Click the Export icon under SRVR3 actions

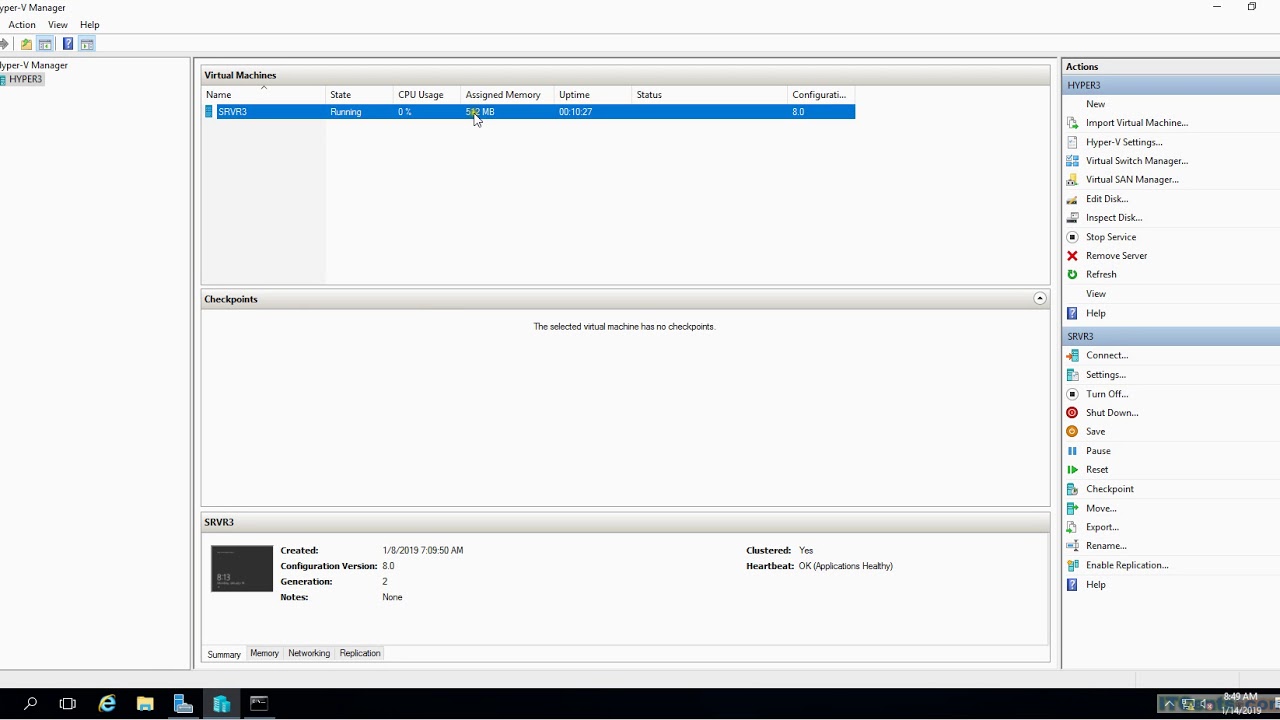(1072, 527)
